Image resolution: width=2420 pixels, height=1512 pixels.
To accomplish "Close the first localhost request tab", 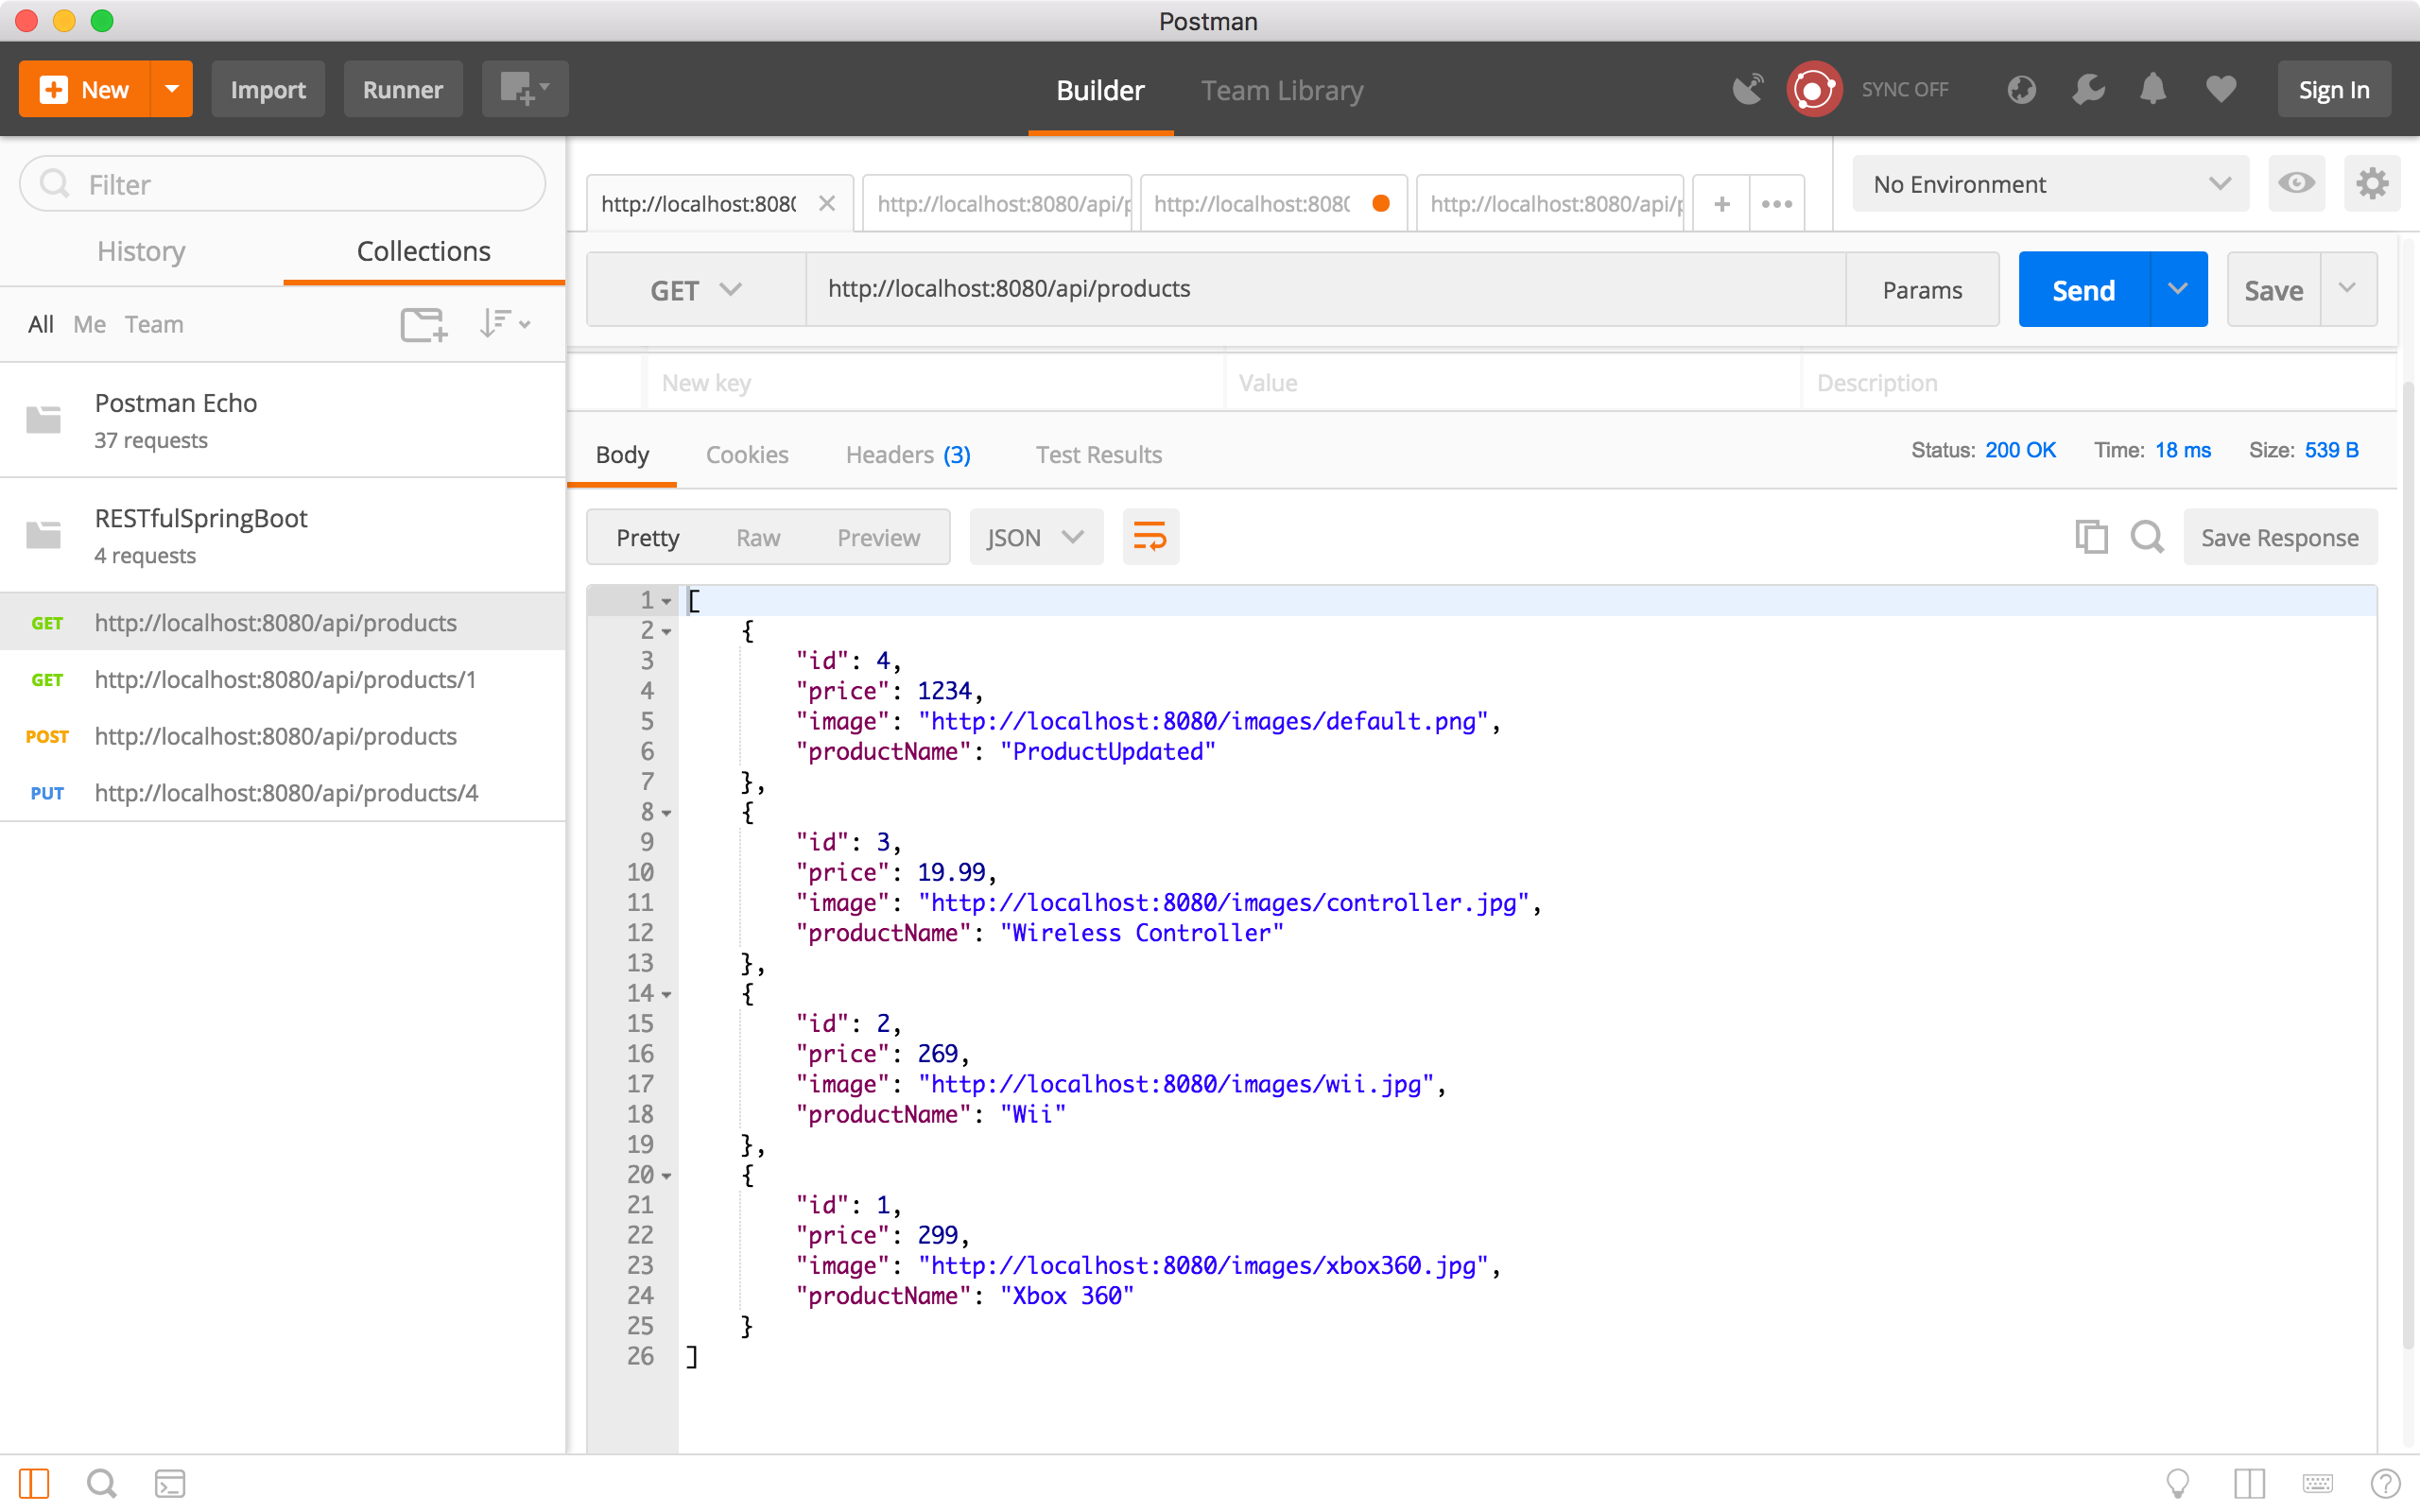I will [827, 204].
